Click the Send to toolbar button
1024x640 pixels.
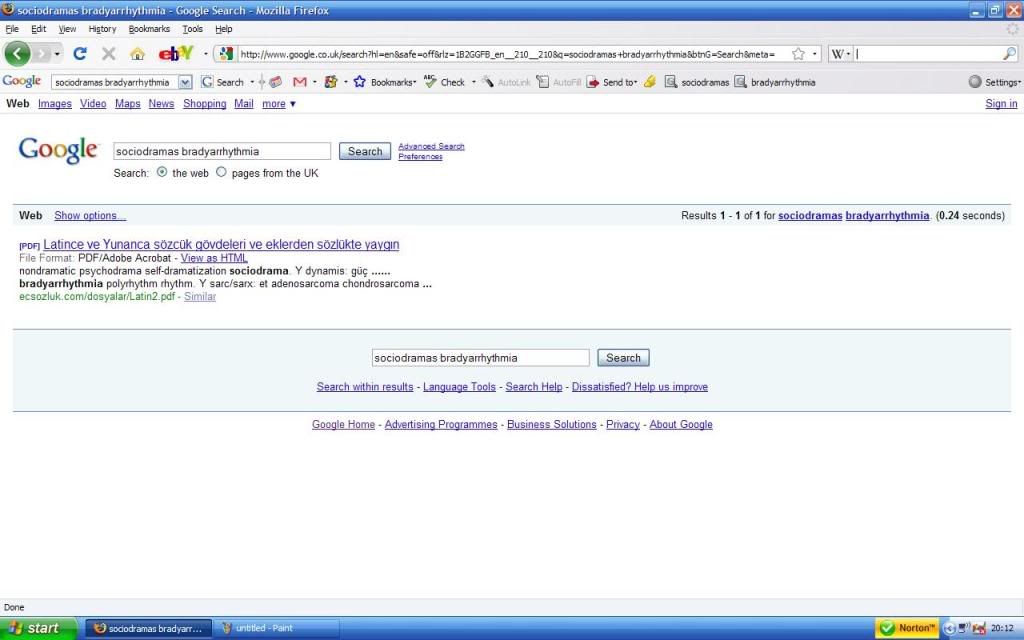[x=611, y=82]
